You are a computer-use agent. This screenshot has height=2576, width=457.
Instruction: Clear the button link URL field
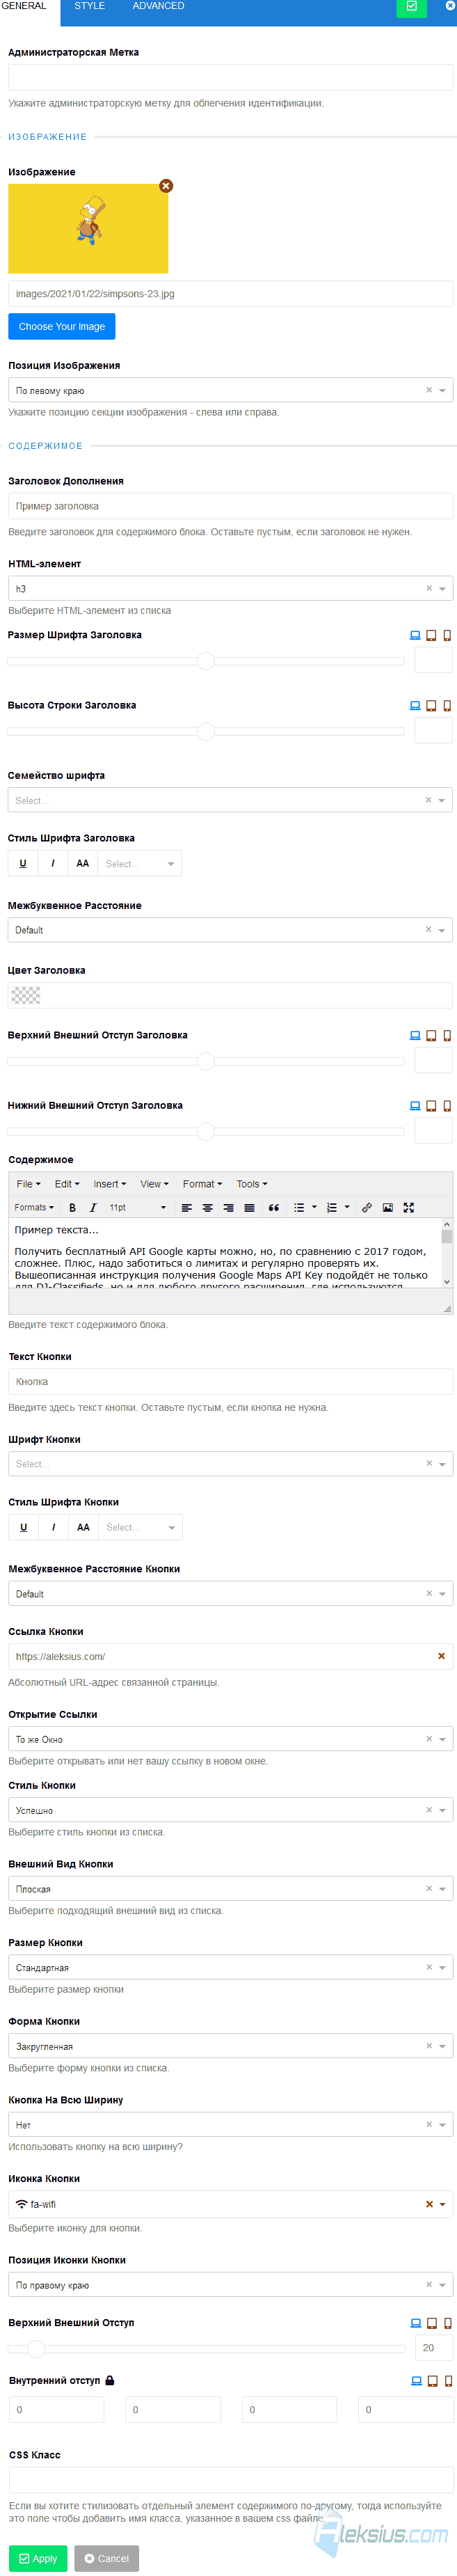(x=441, y=1656)
